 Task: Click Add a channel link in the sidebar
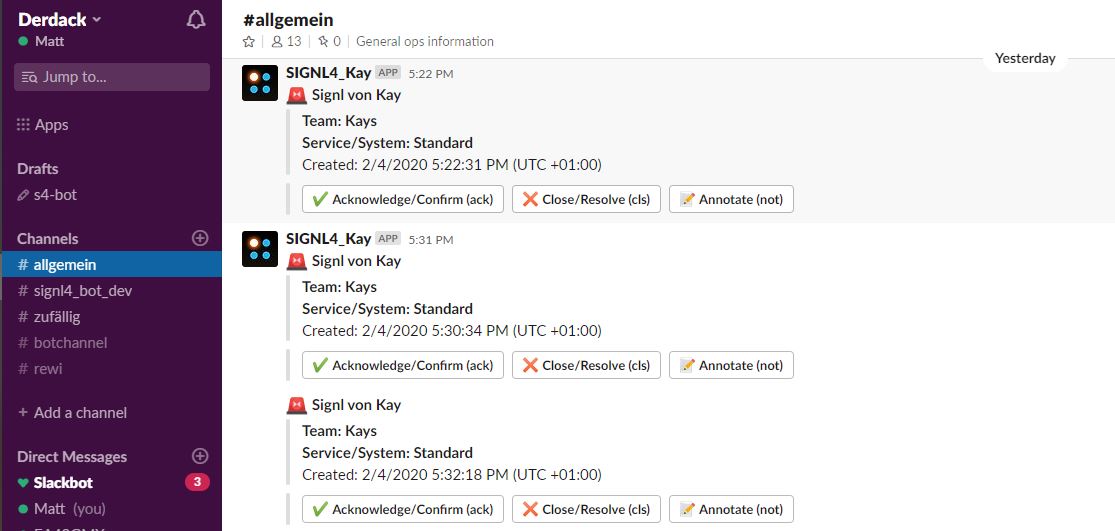pos(72,412)
